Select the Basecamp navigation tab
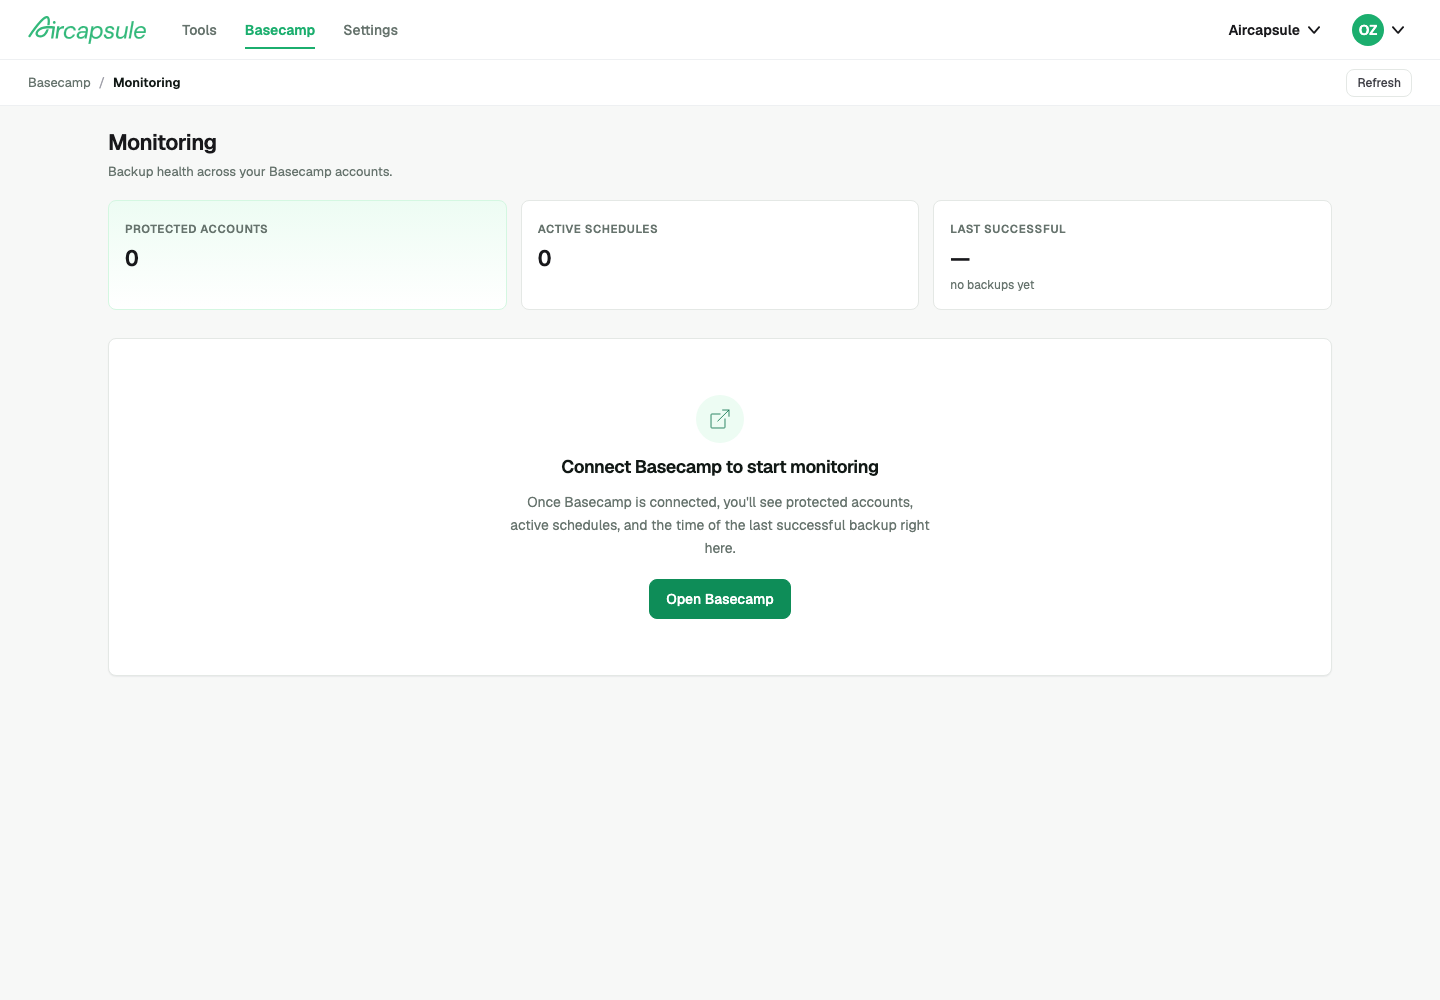Viewport: 1440px width, 1000px height. 280,30
